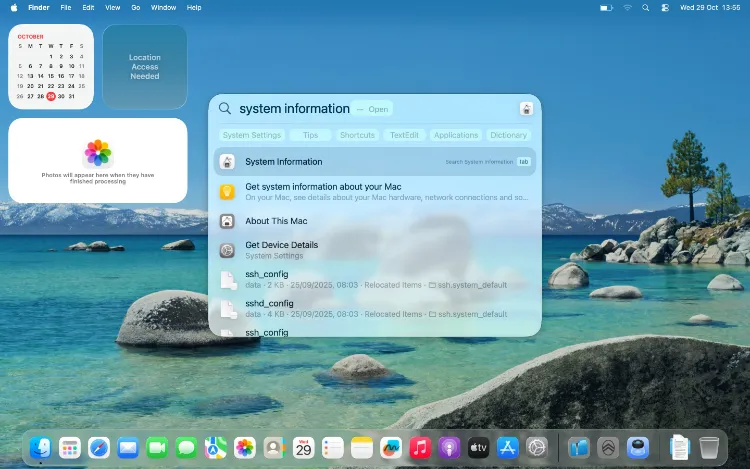
Task: Click the Wi-Fi status icon
Action: pyautogui.click(x=628, y=7)
